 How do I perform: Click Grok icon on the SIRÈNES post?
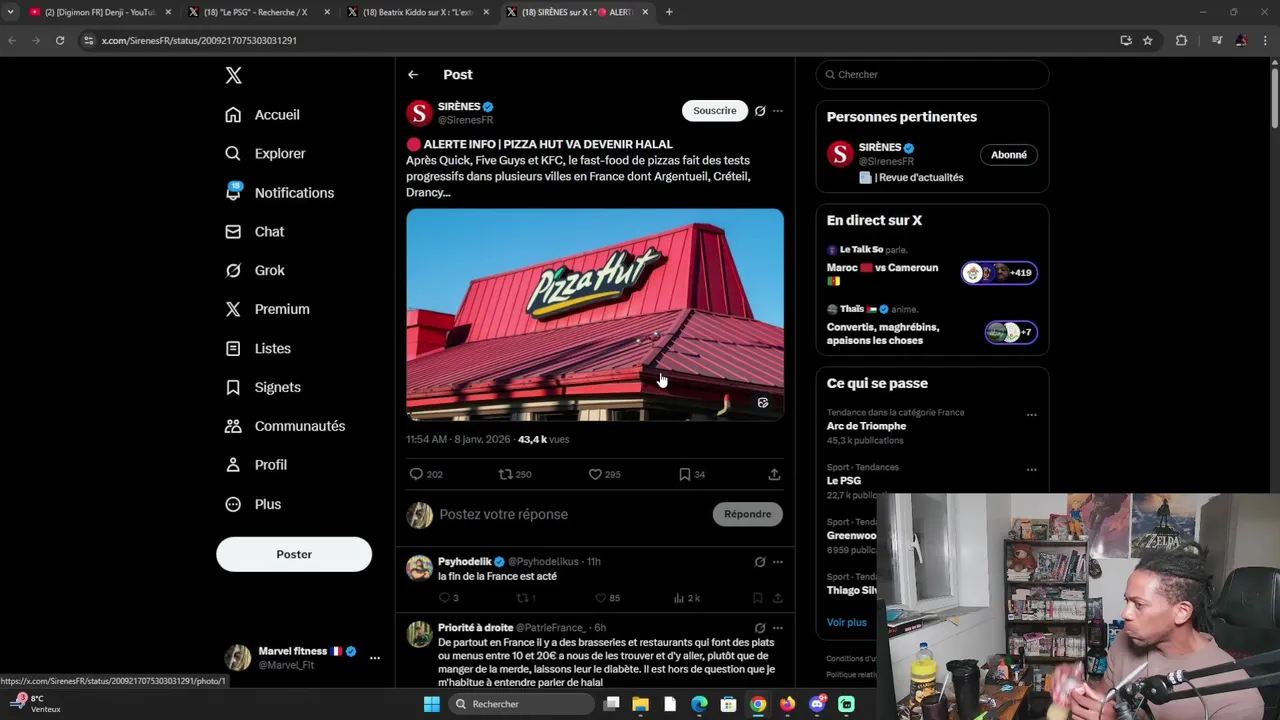point(760,111)
